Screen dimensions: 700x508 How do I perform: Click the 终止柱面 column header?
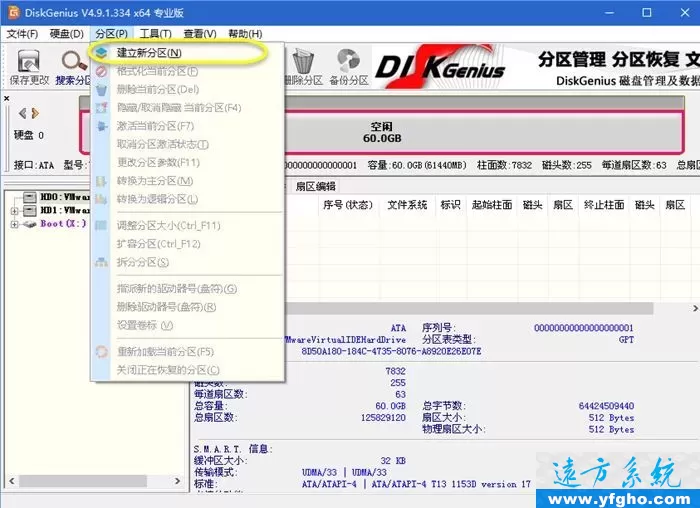[604, 205]
